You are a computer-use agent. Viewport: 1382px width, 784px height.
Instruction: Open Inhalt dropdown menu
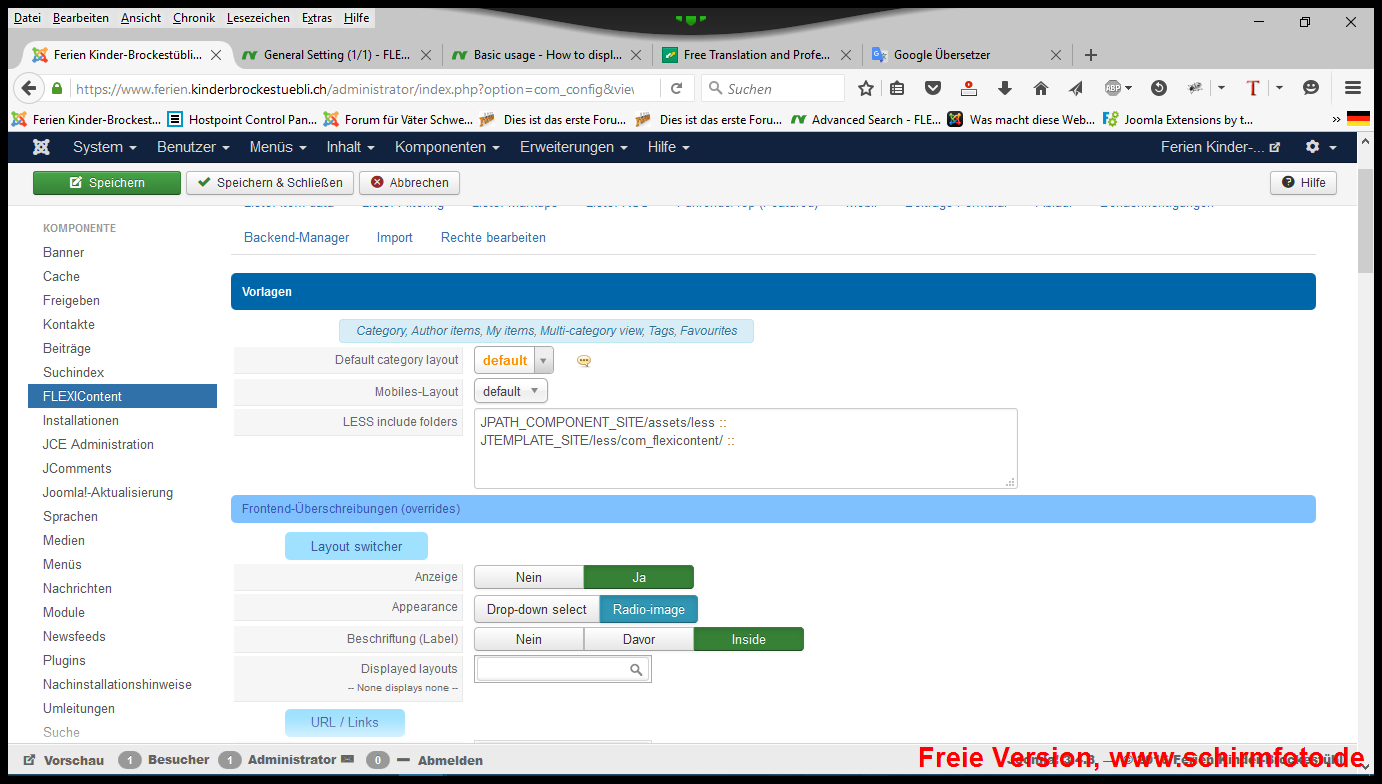tap(350, 147)
